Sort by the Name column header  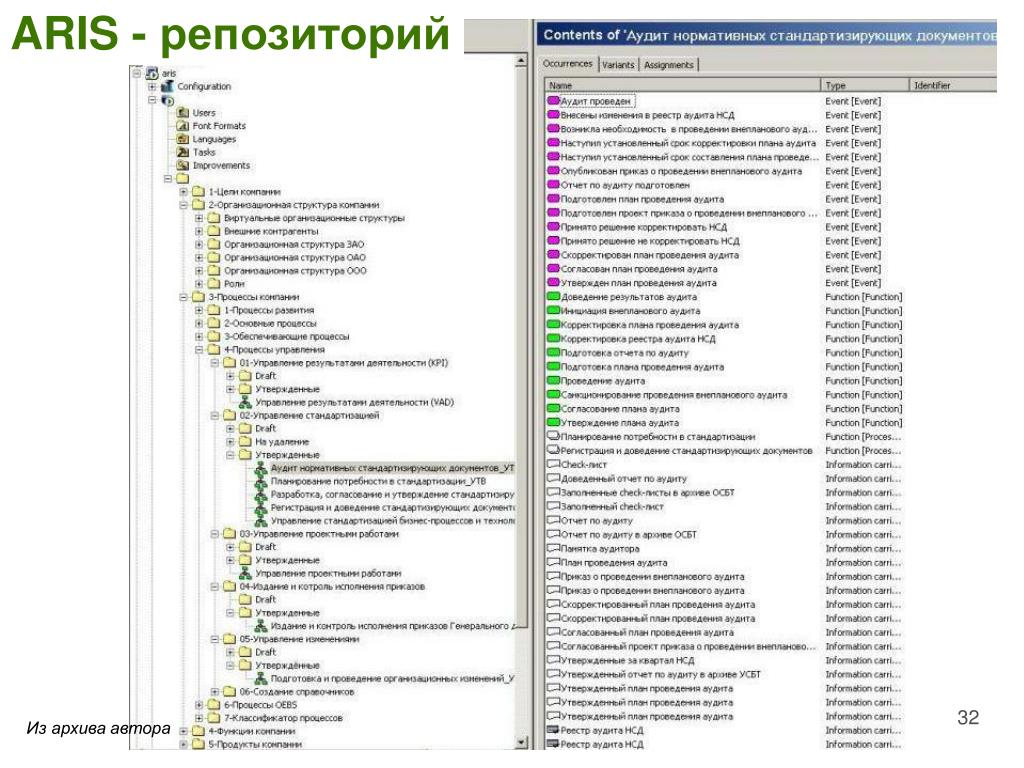pos(682,86)
